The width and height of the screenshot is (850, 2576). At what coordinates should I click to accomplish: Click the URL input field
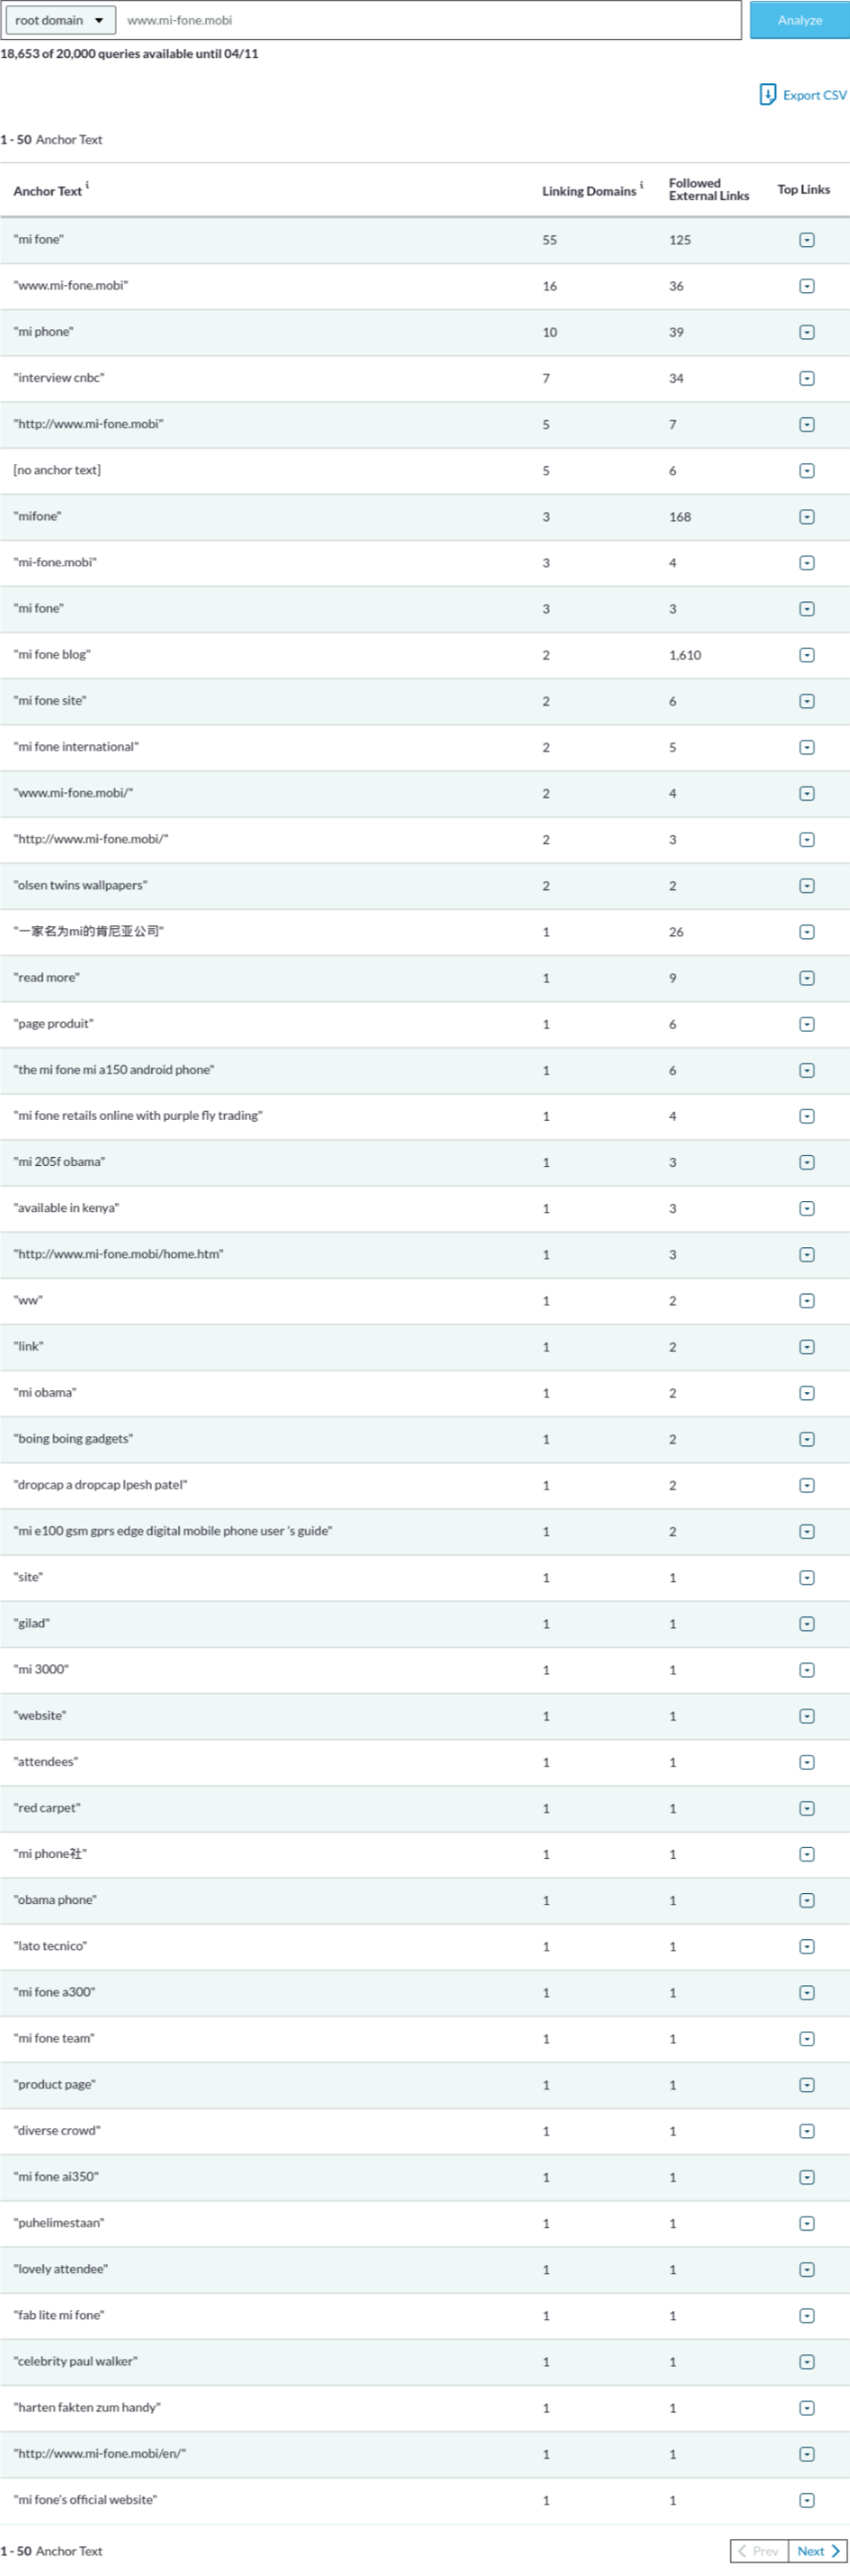pos(430,20)
